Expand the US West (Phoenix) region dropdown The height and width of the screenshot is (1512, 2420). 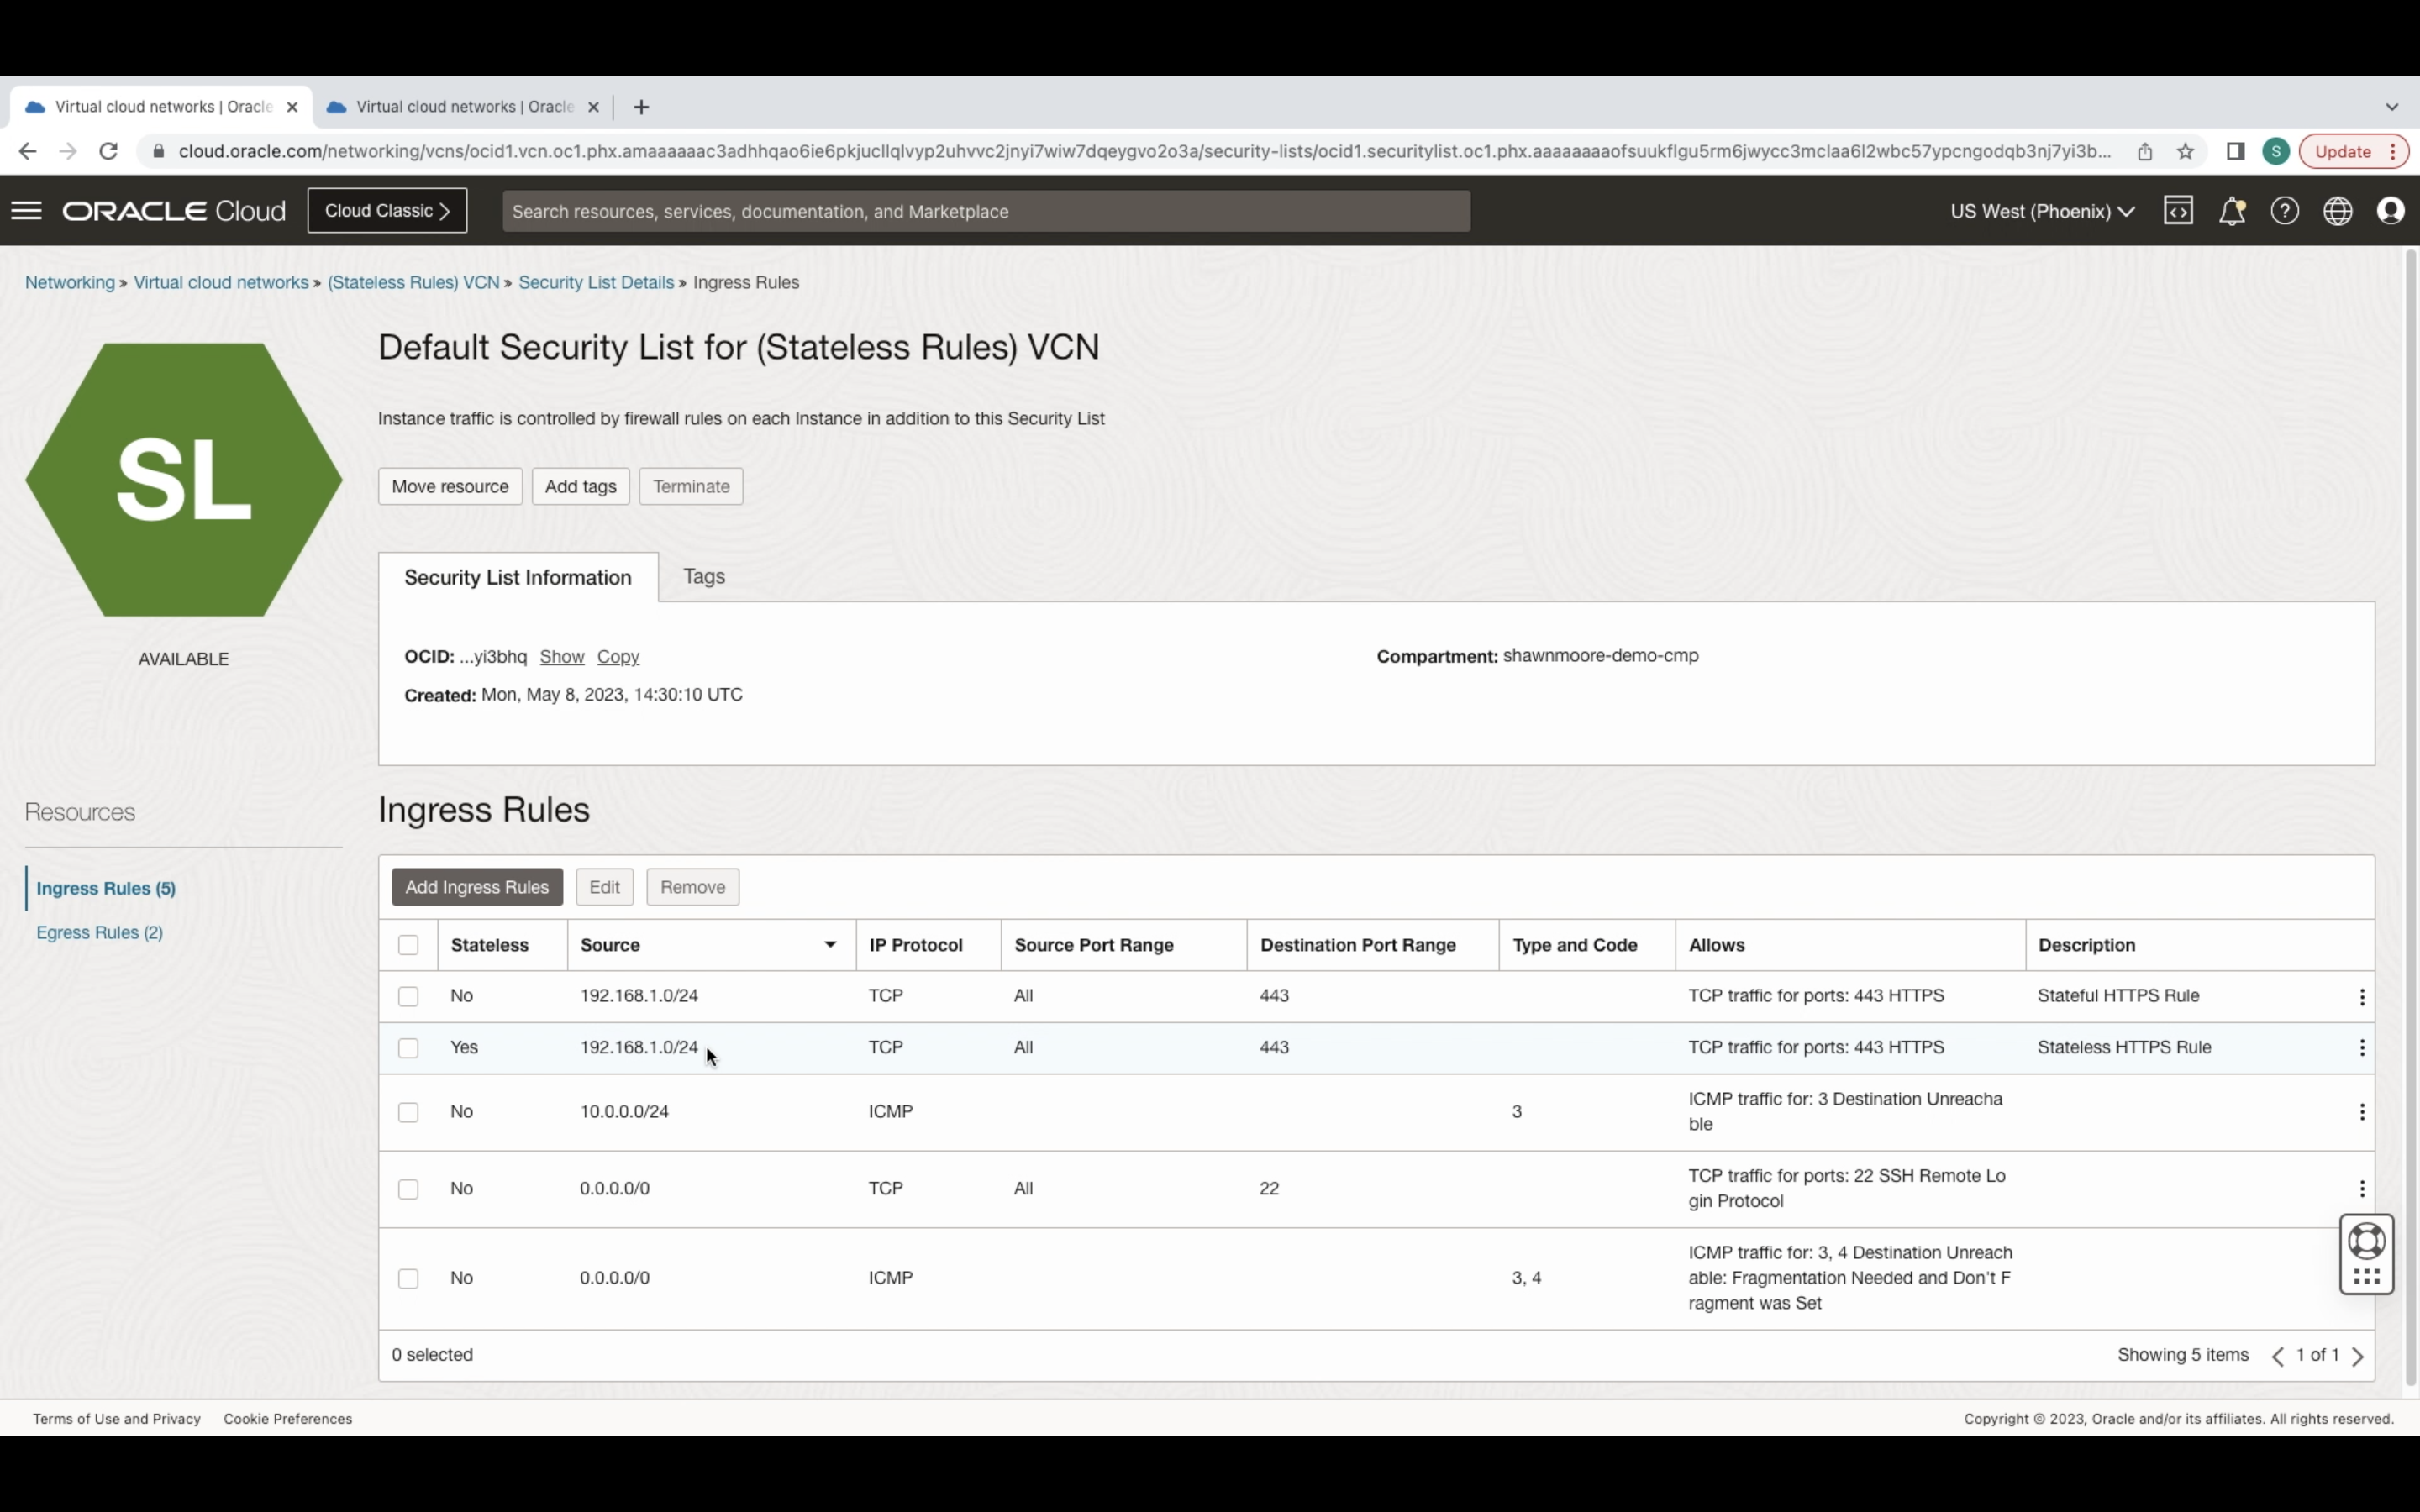[x=2042, y=211]
